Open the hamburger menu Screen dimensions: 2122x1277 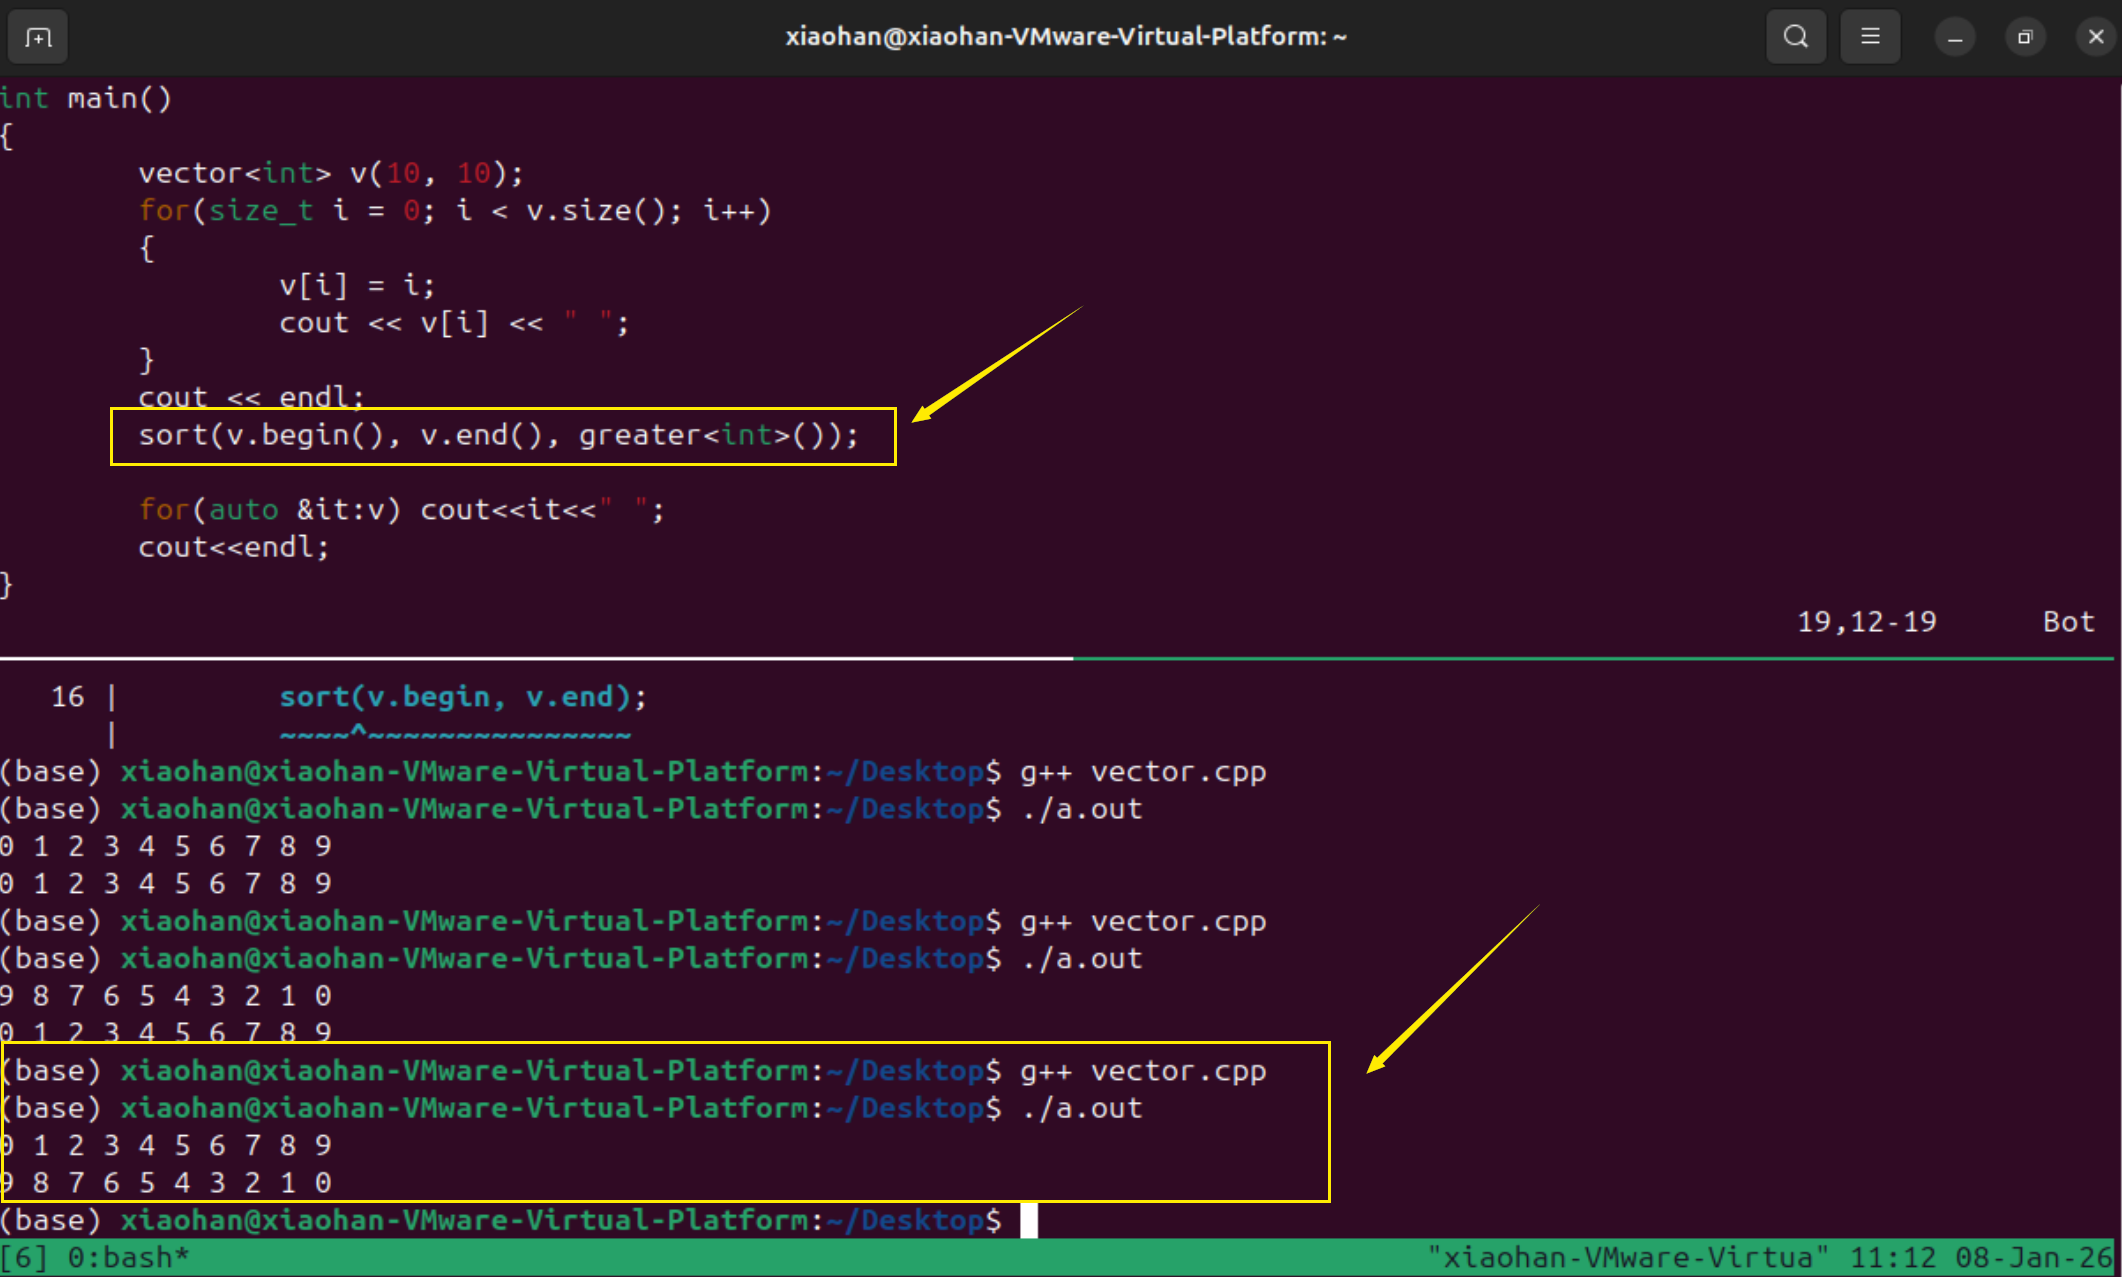[1870, 37]
